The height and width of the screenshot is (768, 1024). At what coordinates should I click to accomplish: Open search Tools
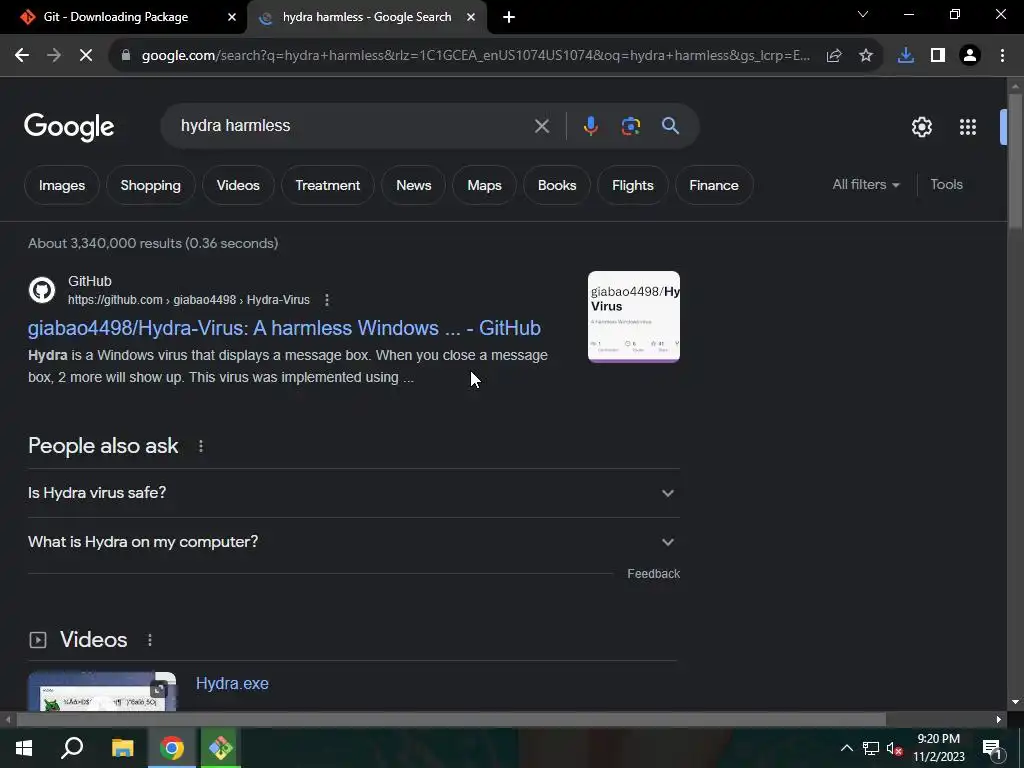click(x=946, y=185)
